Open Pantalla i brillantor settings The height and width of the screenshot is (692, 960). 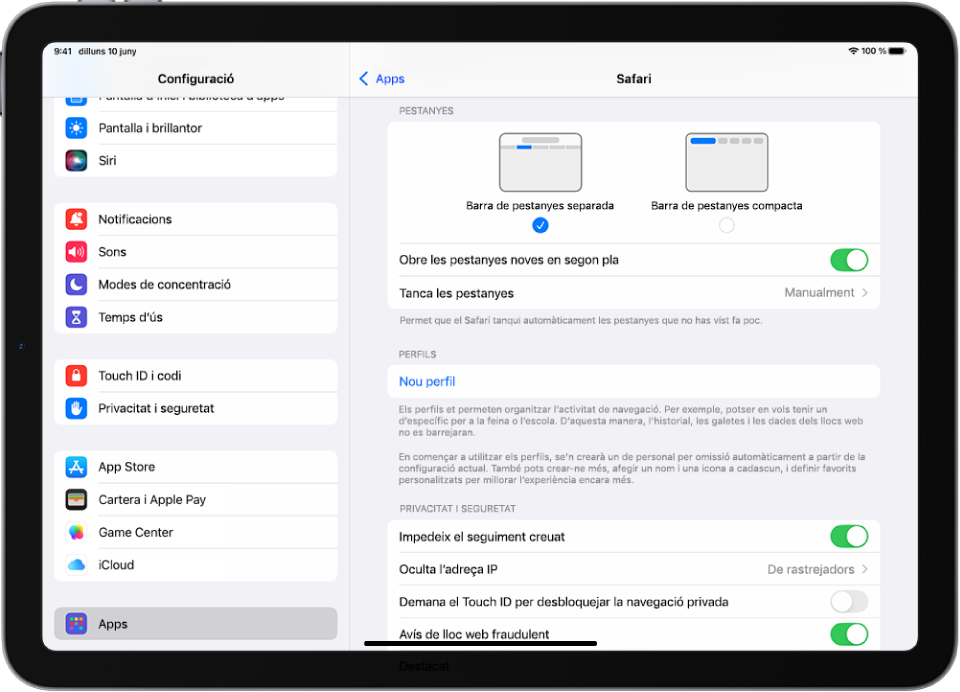click(196, 128)
